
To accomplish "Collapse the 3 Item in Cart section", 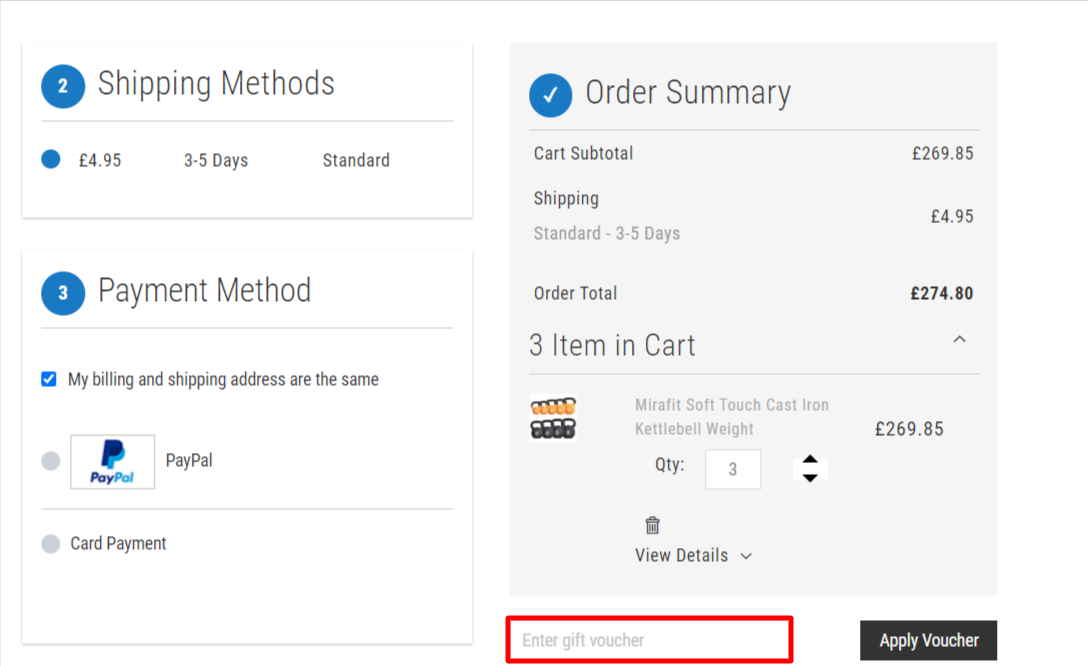I will coord(959,339).
